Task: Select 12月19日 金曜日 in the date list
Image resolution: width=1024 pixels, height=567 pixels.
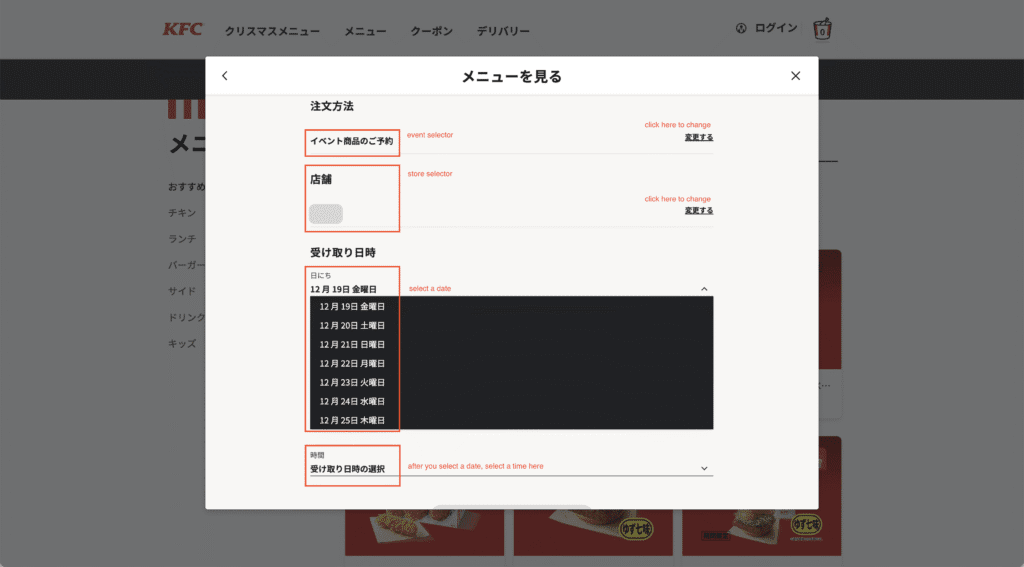Action: pos(511,306)
